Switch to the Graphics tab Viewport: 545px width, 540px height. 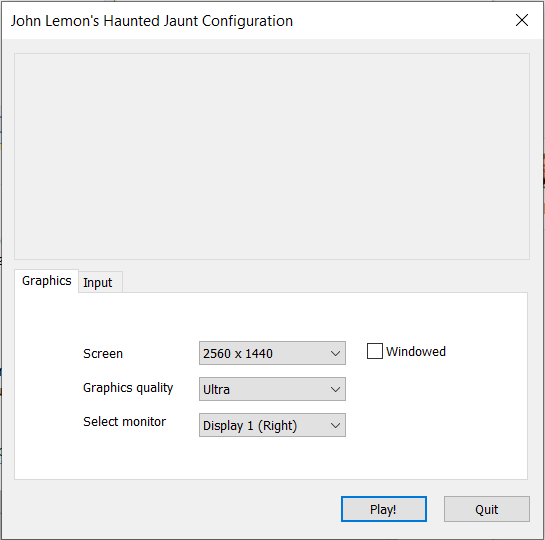click(47, 281)
